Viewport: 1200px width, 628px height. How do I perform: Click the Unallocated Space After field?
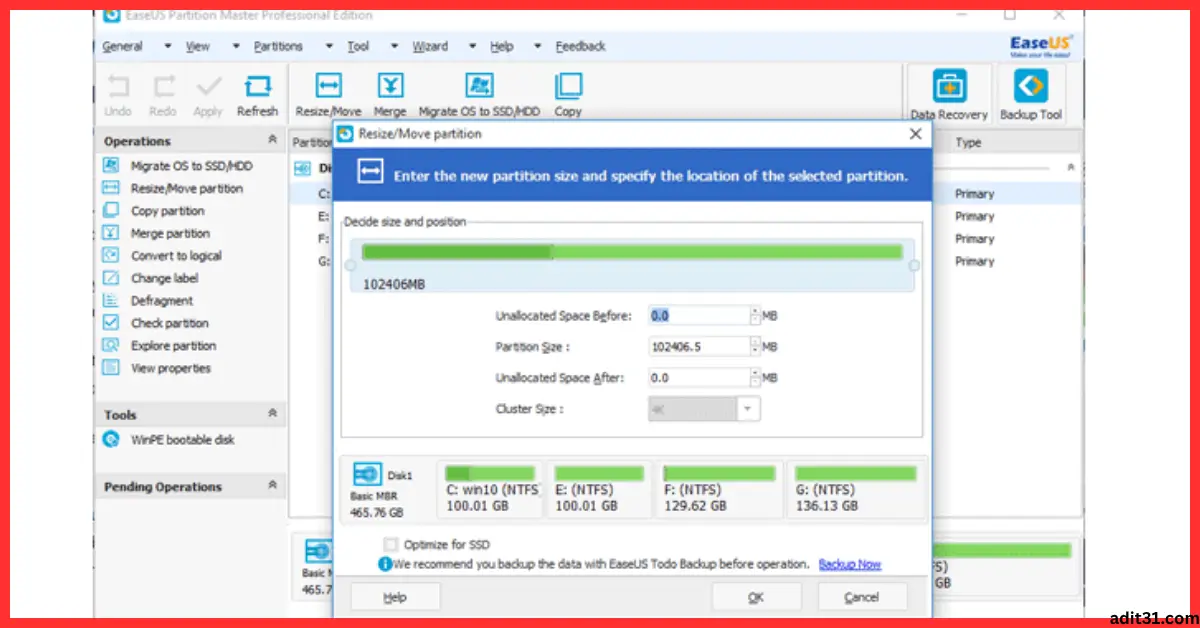698,378
